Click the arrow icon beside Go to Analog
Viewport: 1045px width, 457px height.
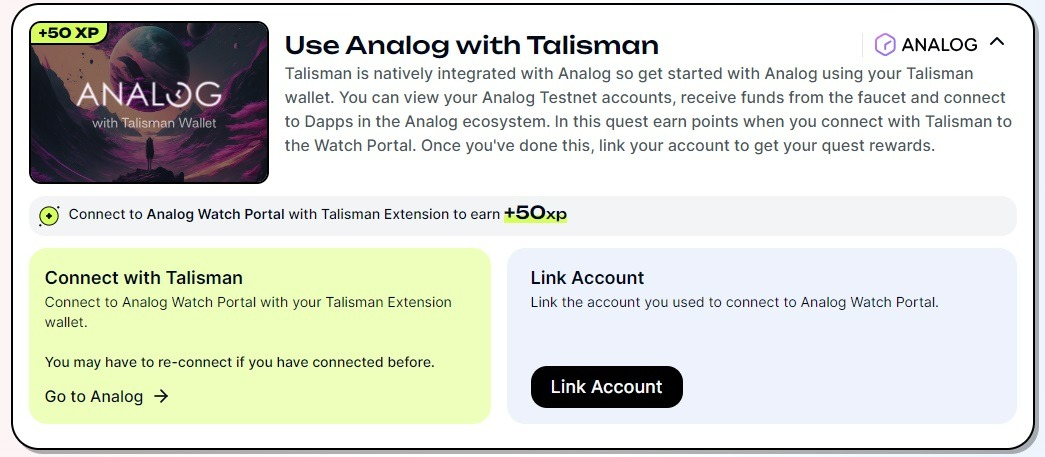point(161,397)
